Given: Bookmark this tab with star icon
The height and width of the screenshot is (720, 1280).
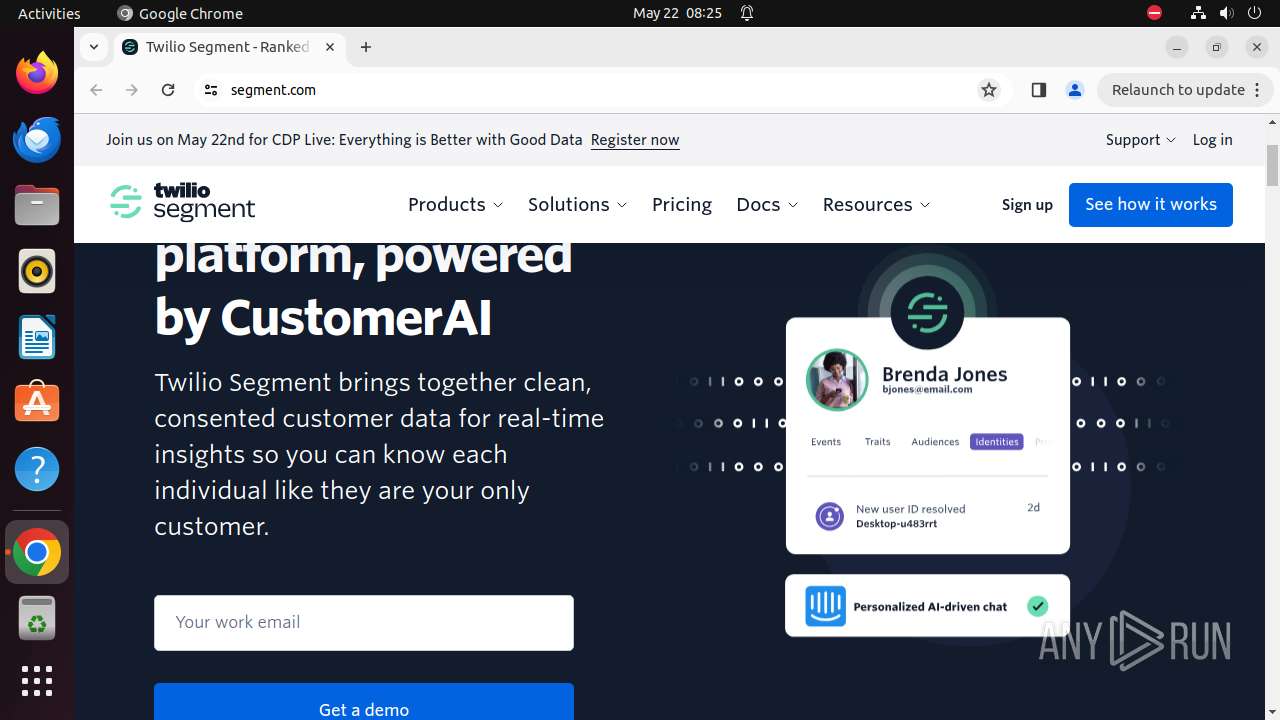Looking at the screenshot, I should 989,90.
